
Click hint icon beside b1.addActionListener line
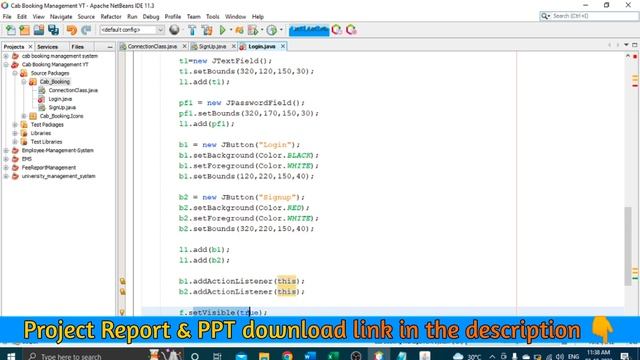pos(122,281)
